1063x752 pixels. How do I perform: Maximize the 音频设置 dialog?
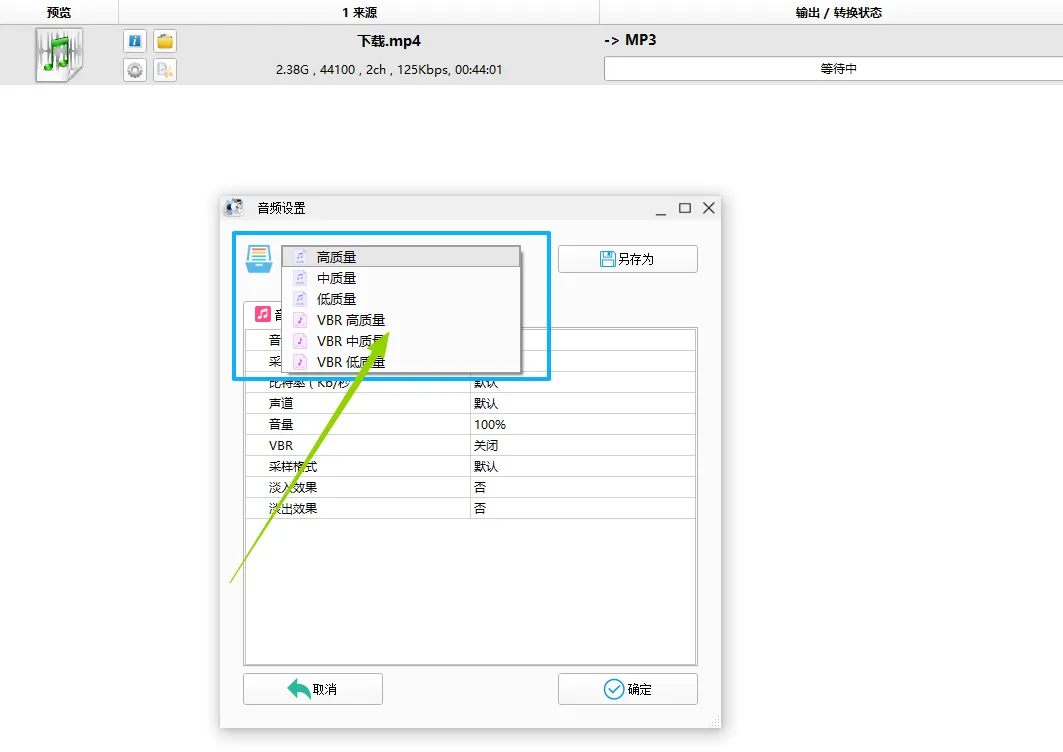pos(685,208)
